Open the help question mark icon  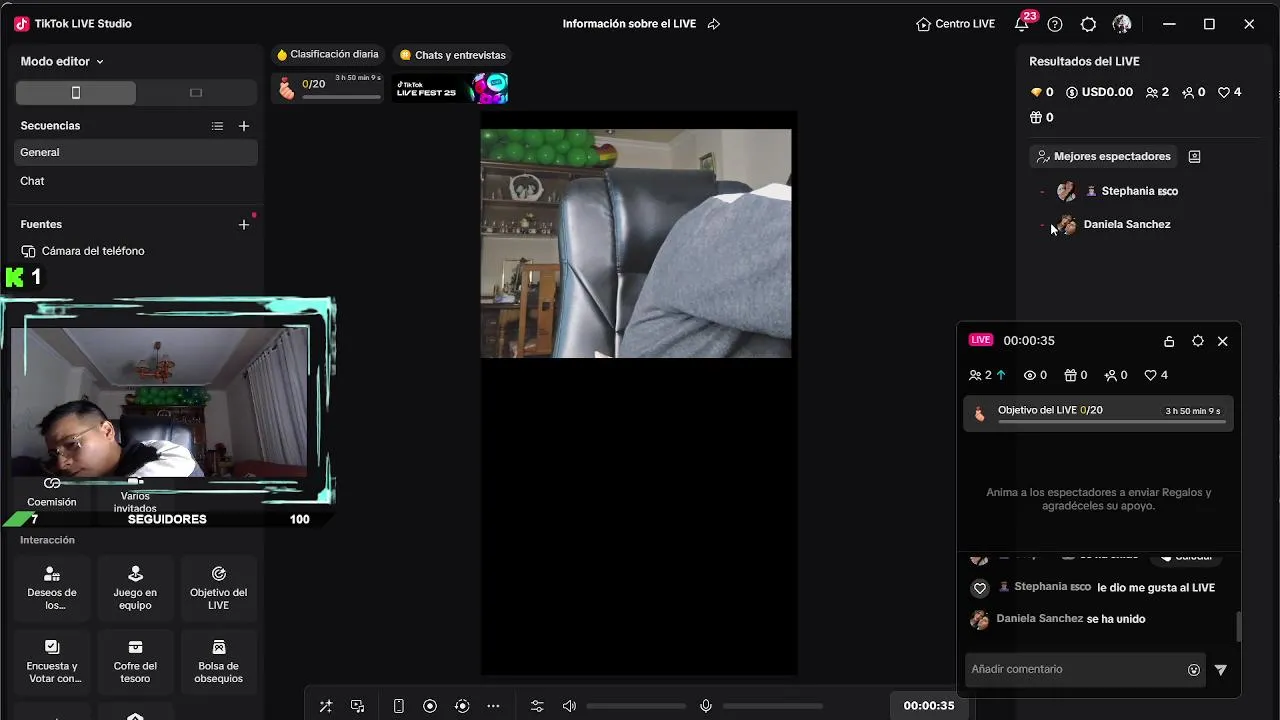point(1055,24)
